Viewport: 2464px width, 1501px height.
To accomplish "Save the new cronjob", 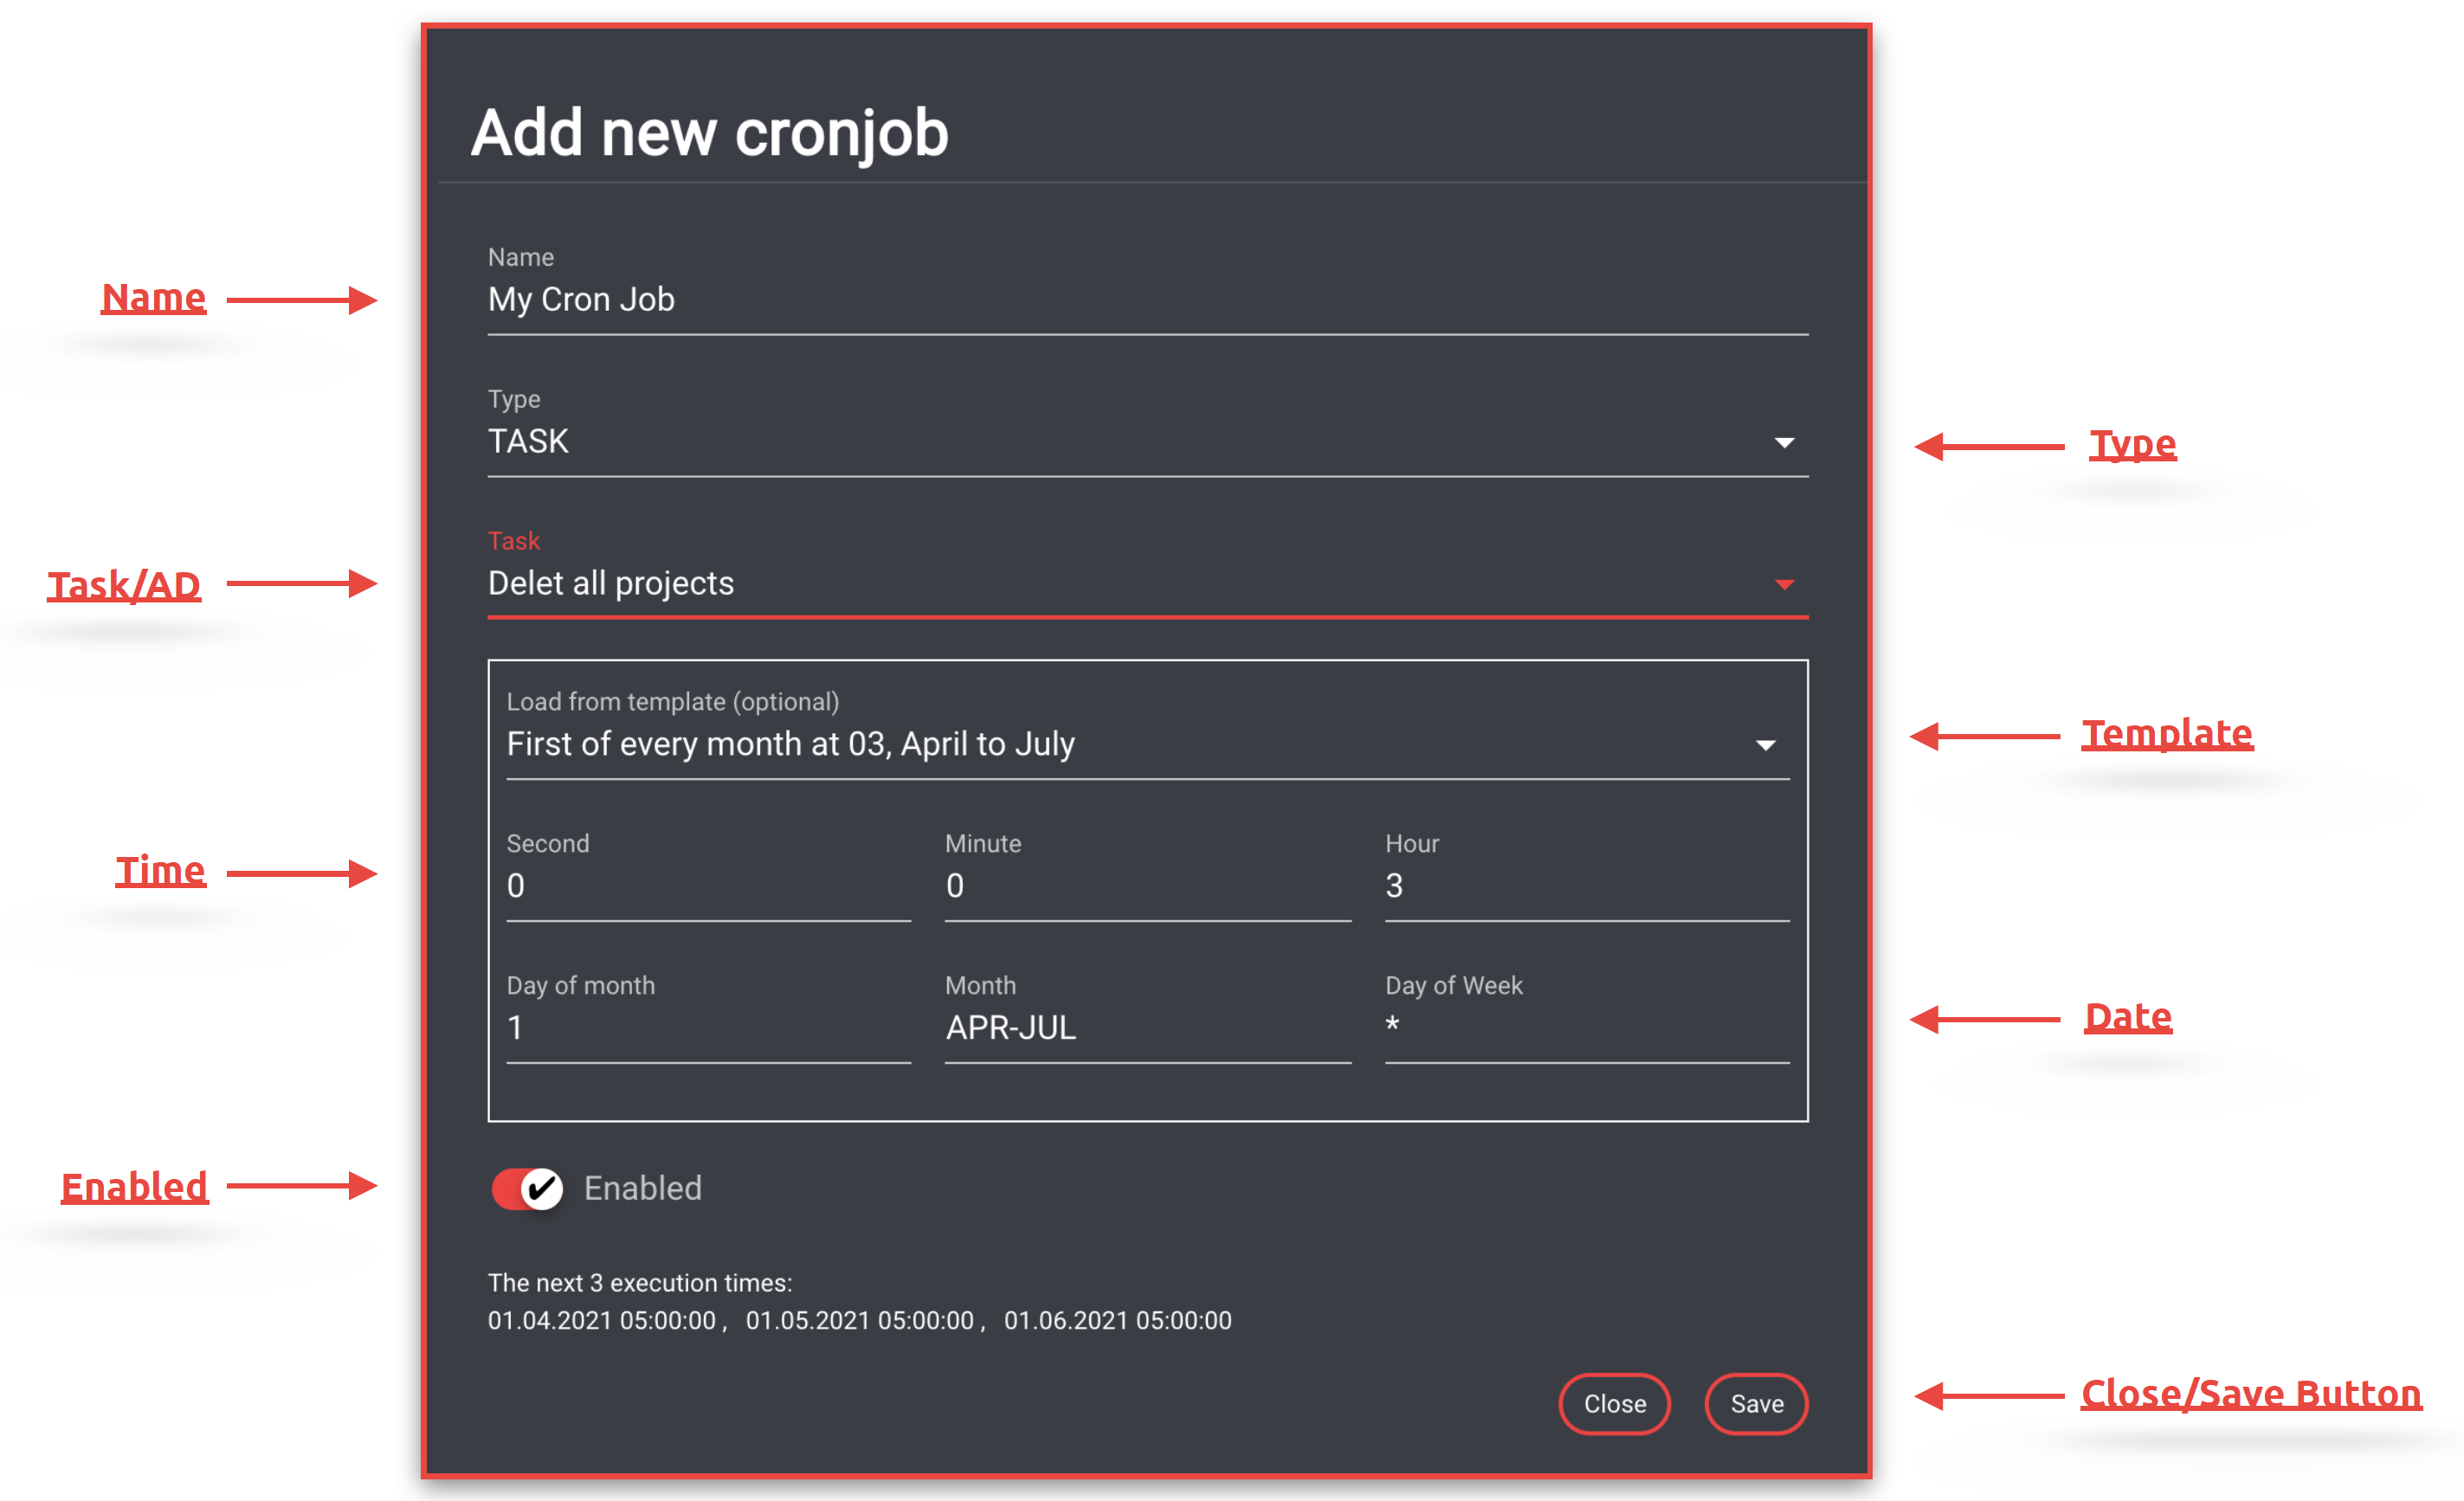I will (x=1755, y=1404).
